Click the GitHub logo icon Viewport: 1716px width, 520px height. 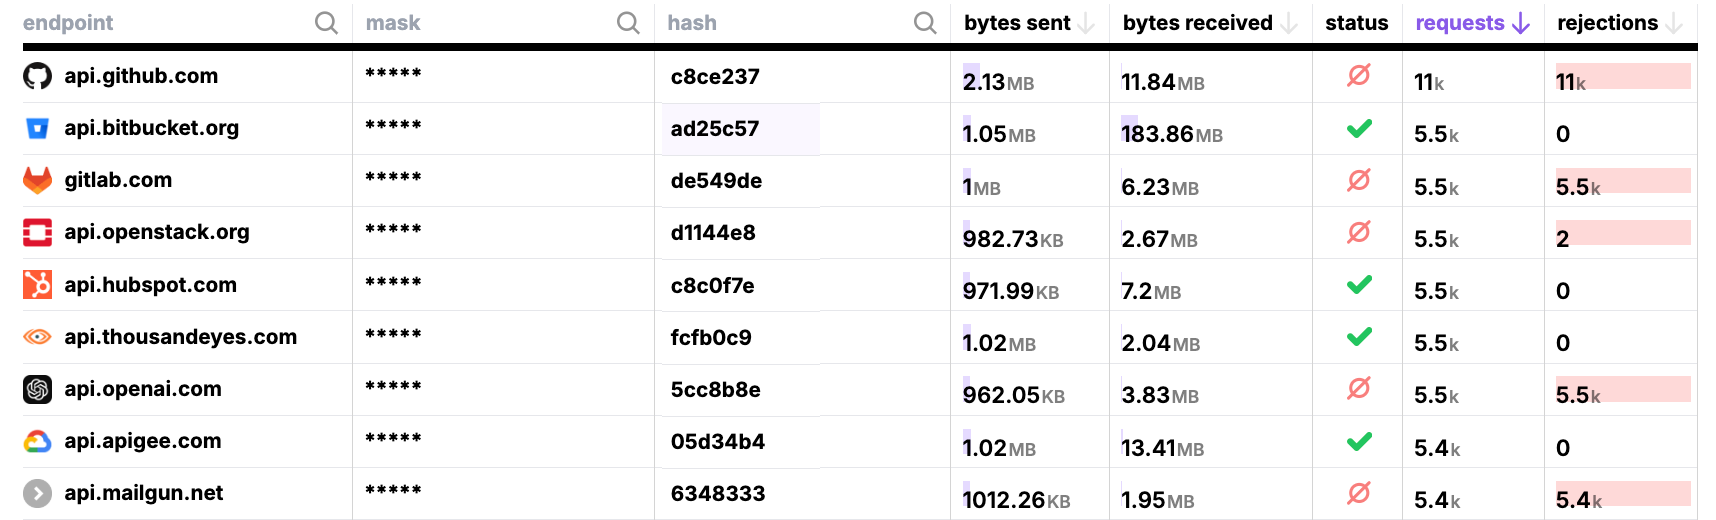[37, 76]
